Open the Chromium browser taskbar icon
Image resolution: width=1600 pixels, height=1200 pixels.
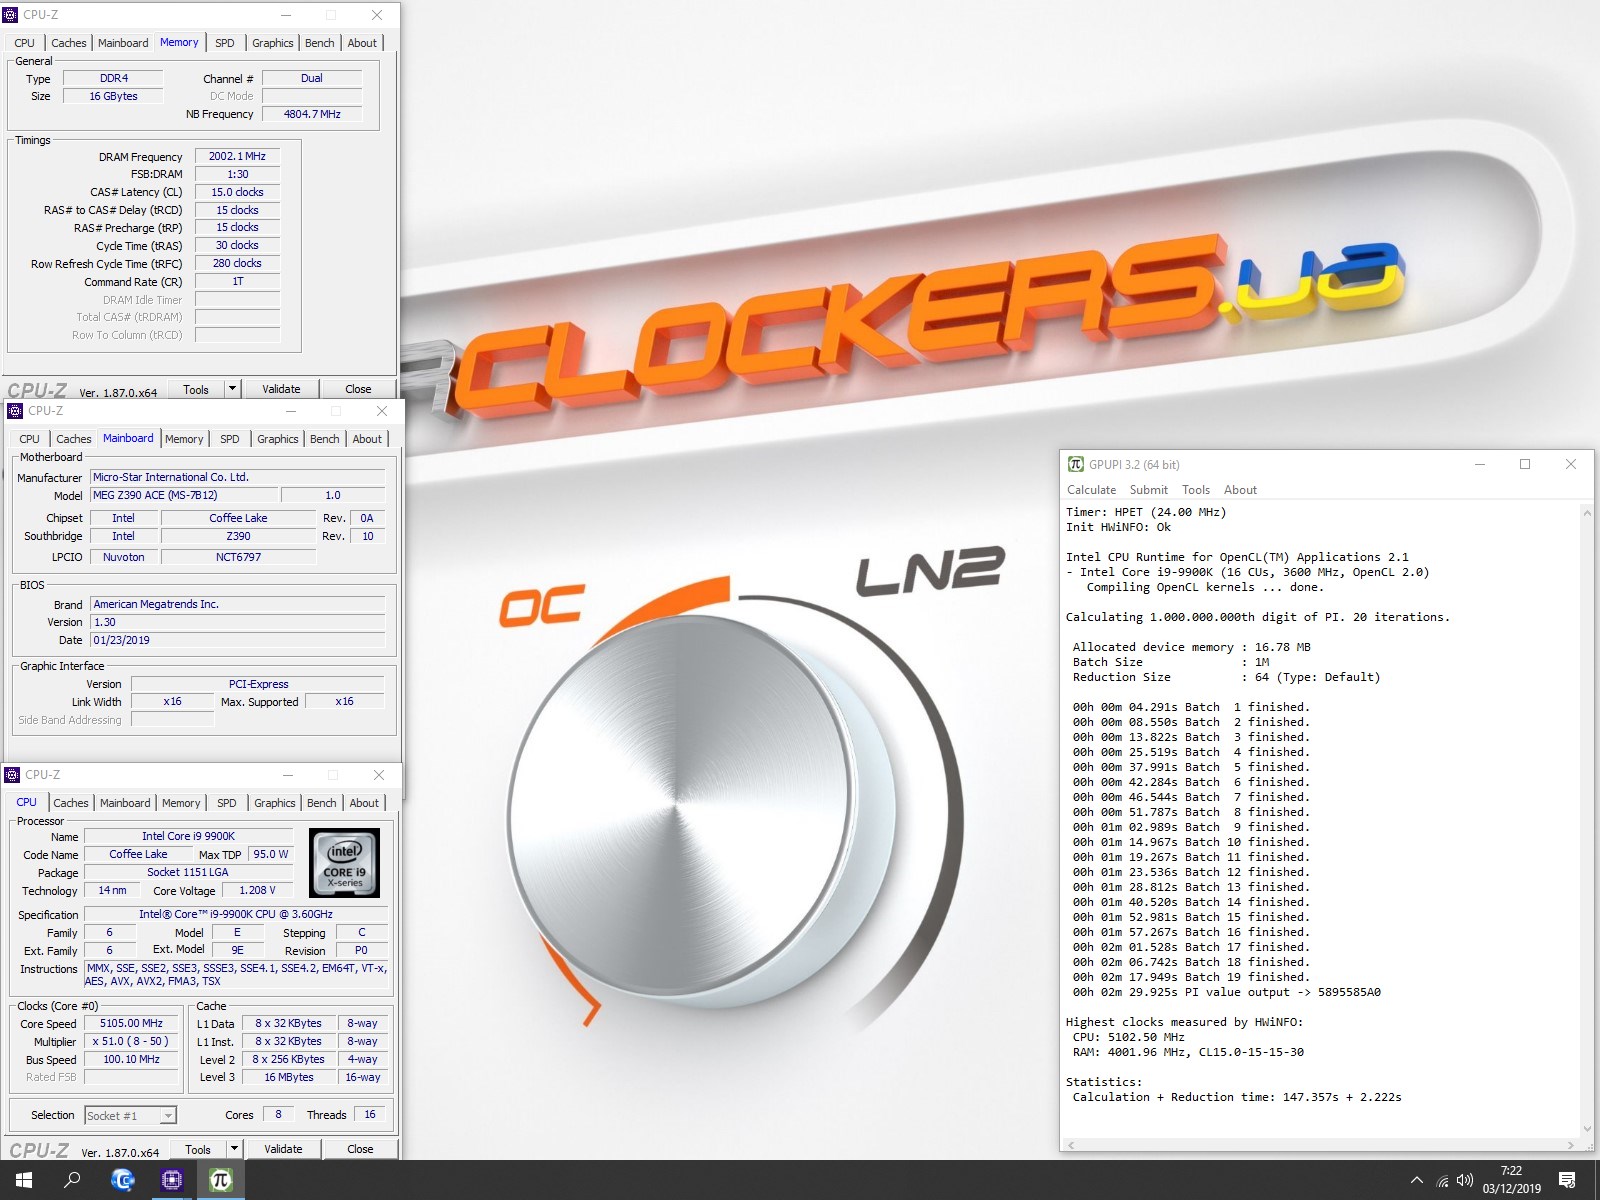122,1180
